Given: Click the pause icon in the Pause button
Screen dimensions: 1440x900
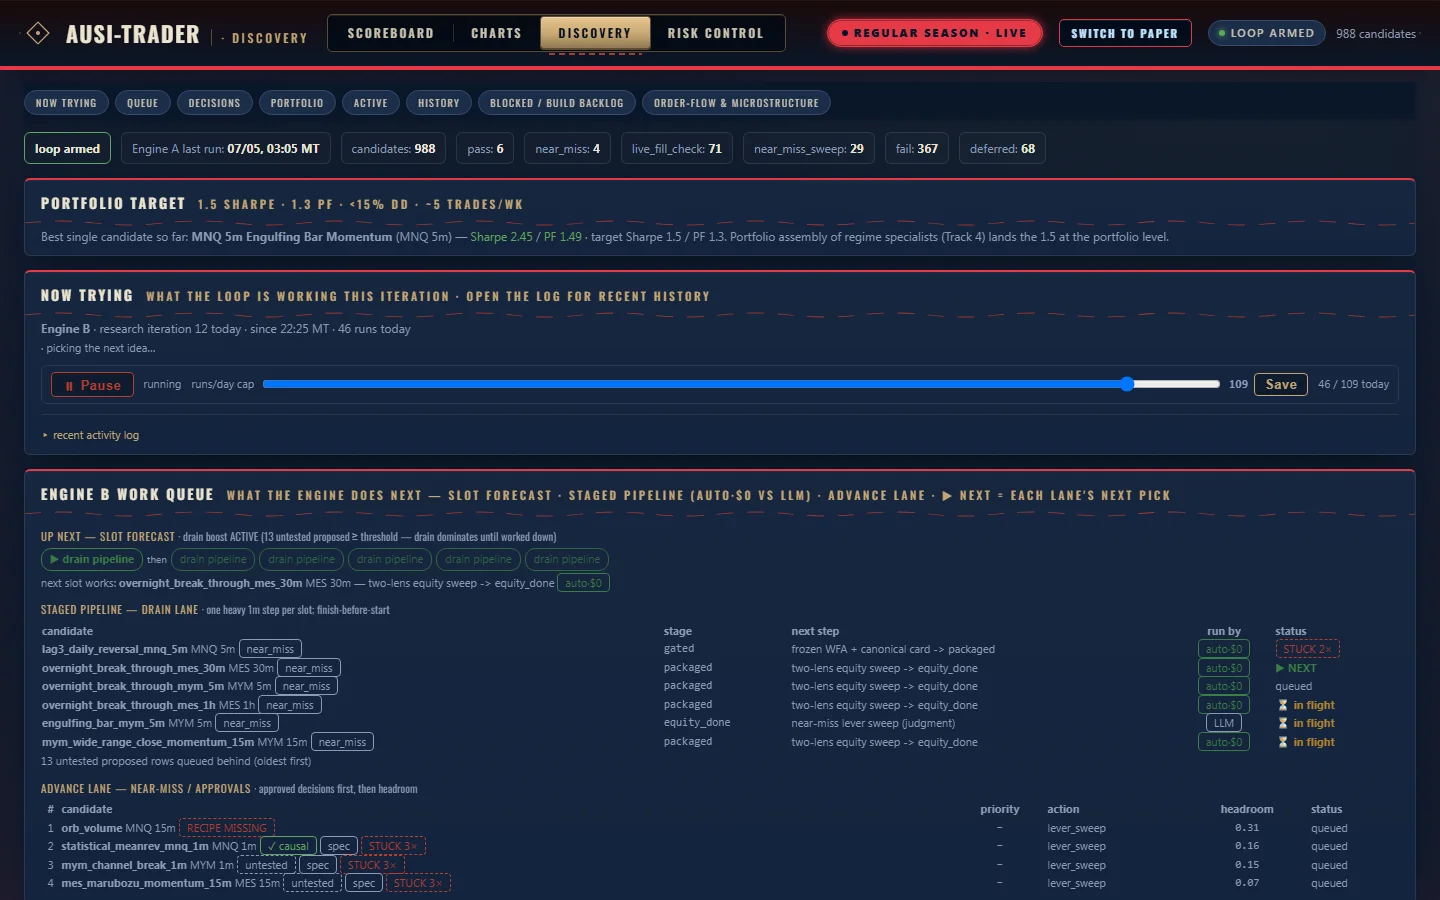Looking at the screenshot, I should pyautogui.click(x=69, y=385).
